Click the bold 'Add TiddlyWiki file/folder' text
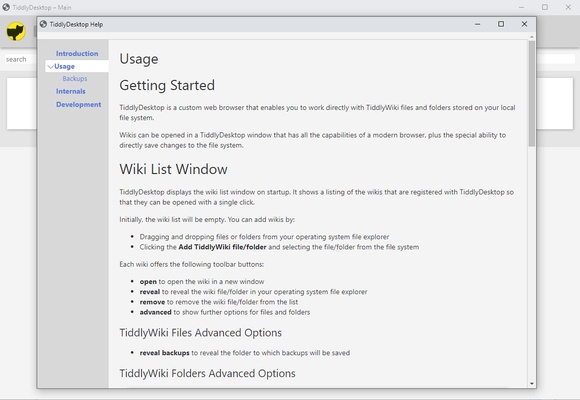Viewport: 580px width, 400px height. [x=222, y=247]
